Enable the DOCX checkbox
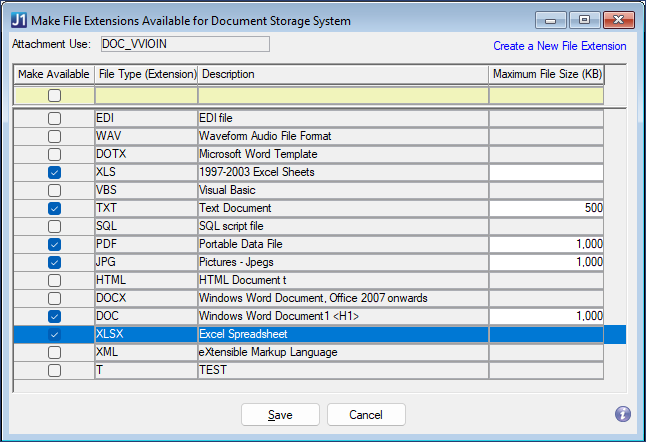Image resolution: width=646 pixels, height=442 pixels. point(54,298)
